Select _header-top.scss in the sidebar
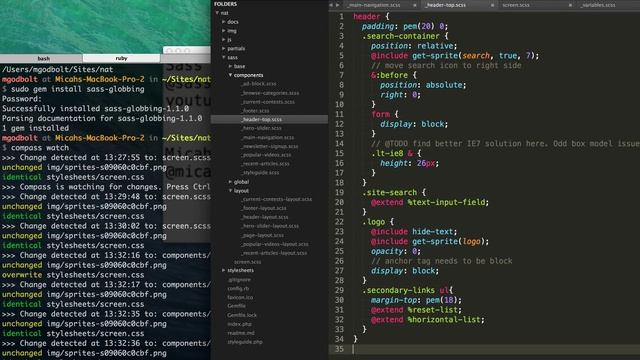This screenshot has height=360, width=640. point(261,119)
